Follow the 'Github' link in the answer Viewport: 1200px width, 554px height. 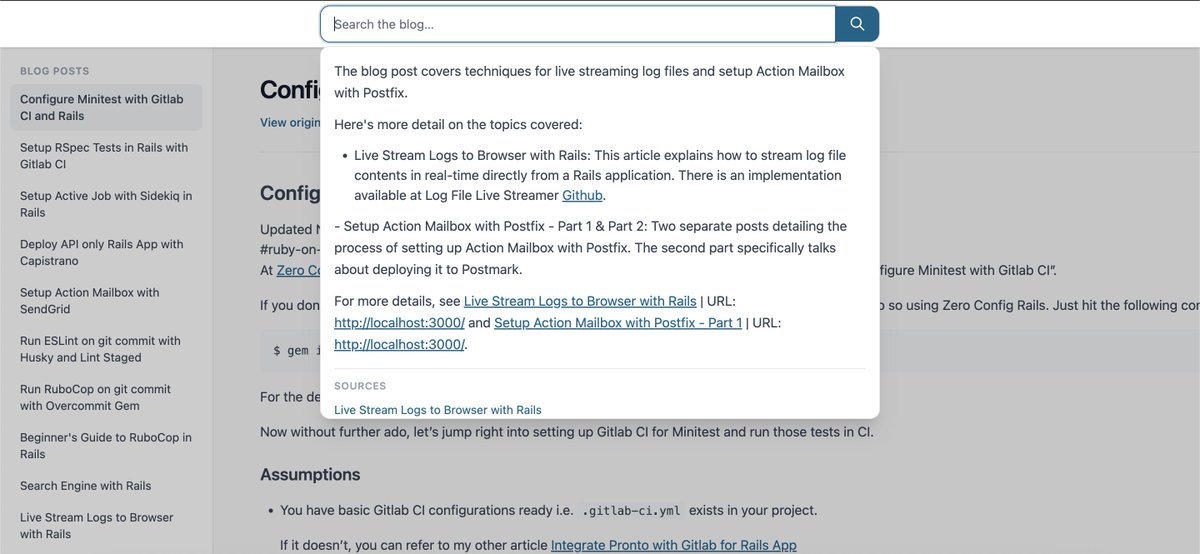point(583,195)
